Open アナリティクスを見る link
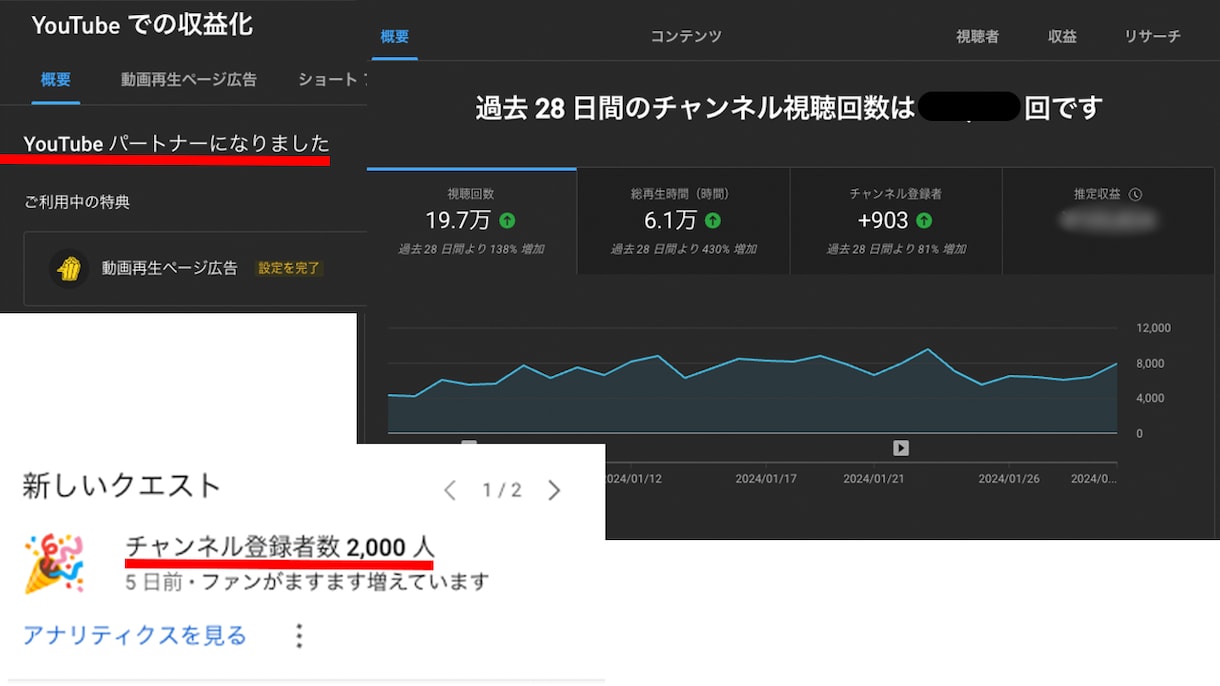The image size is (1220, 686). [x=135, y=635]
